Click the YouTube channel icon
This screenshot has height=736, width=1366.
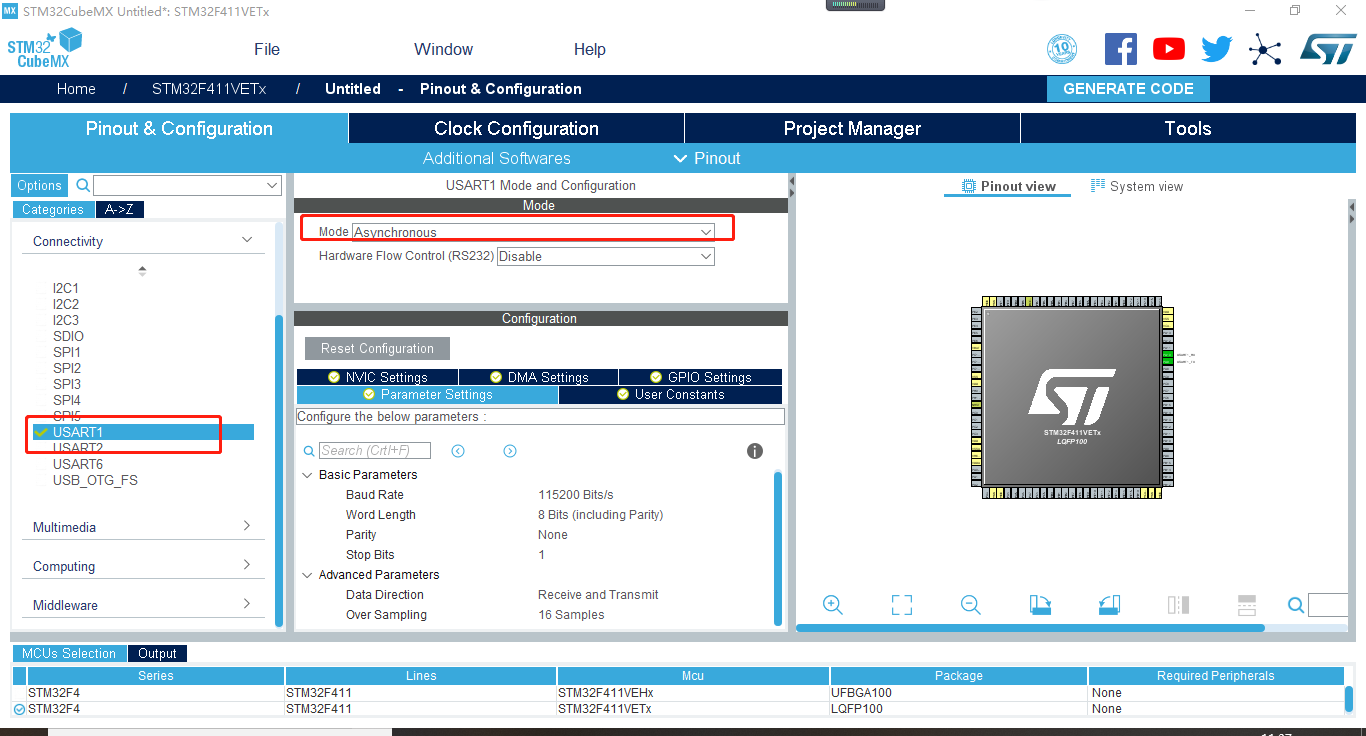(x=1168, y=48)
